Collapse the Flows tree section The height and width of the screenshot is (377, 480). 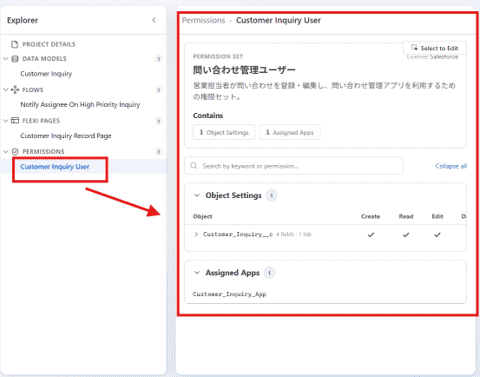(x=6, y=90)
